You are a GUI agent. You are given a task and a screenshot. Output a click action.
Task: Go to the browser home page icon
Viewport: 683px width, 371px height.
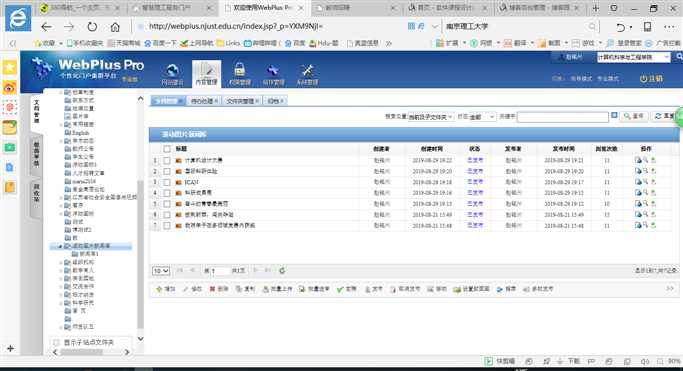(x=115, y=27)
